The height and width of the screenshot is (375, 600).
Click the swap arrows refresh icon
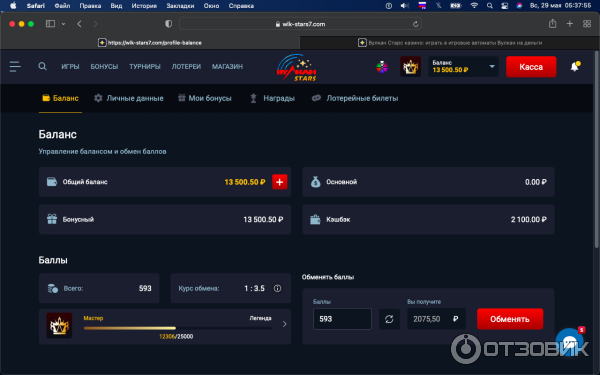tap(389, 319)
